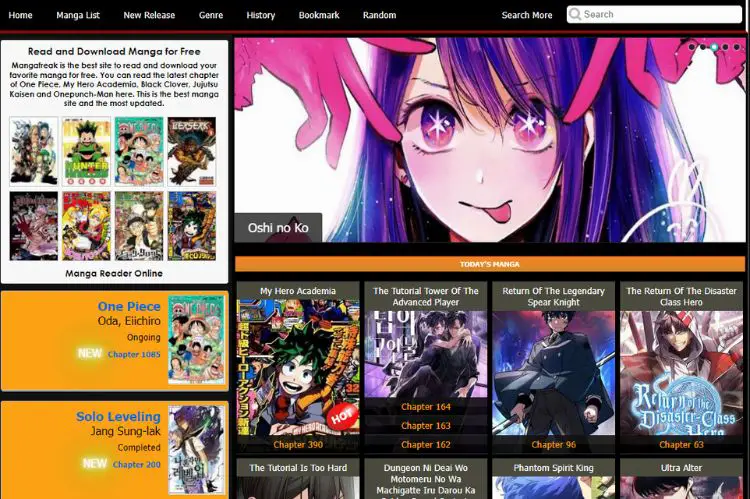Image resolution: width=750 pixels, height=499 pixels.
Task: Click the Solo Leveling cover image
Action: 196,450
